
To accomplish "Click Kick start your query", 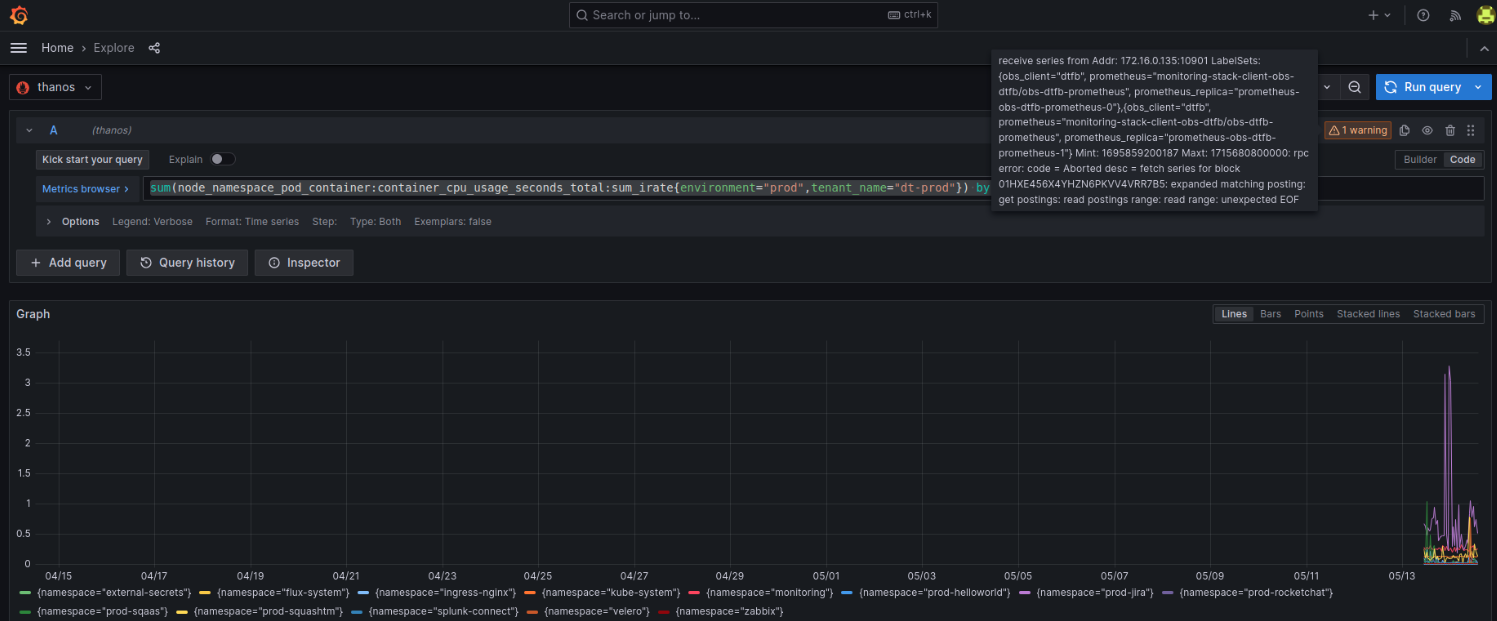I will [x=93, y=159].
